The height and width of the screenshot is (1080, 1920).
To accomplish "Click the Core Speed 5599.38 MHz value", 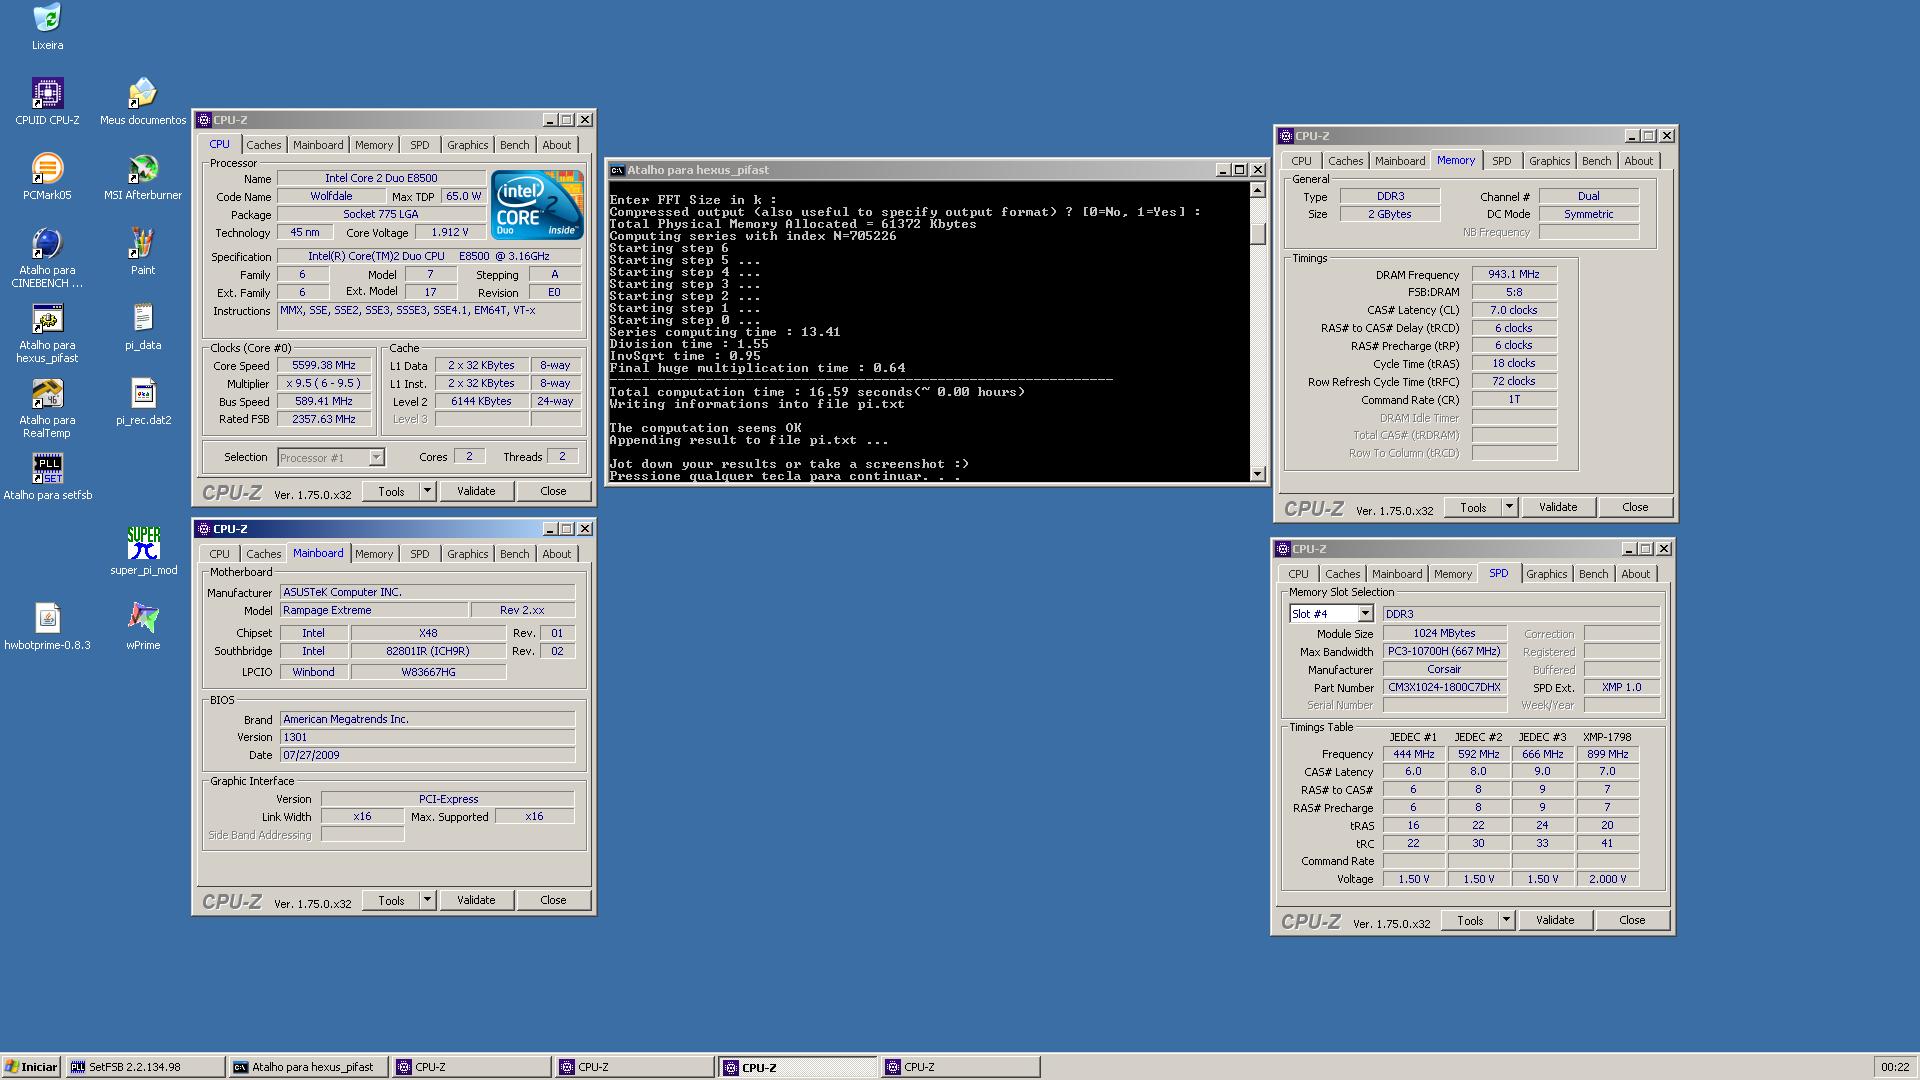I will pyautogui.click(x=324, y=366).
